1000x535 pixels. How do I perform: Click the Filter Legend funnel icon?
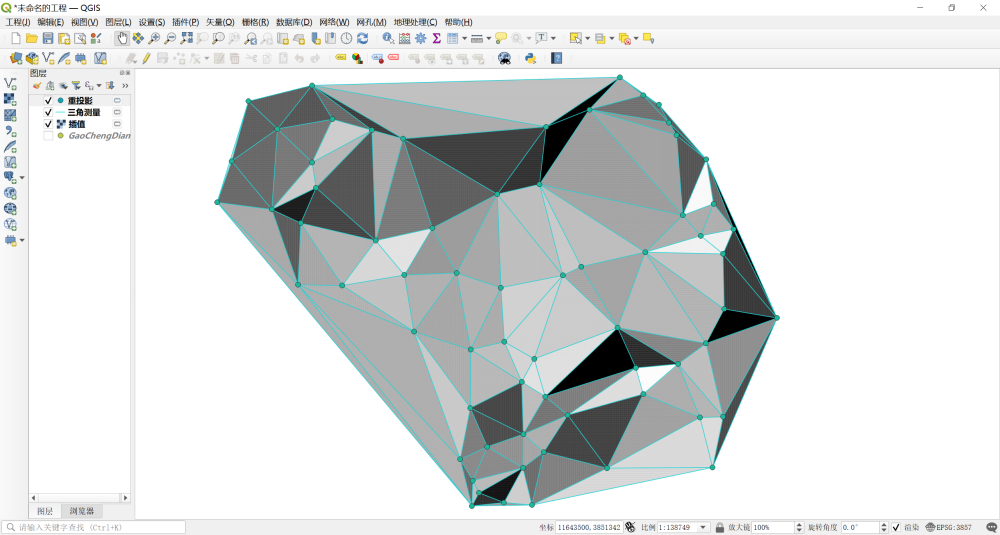coord(76,85)
